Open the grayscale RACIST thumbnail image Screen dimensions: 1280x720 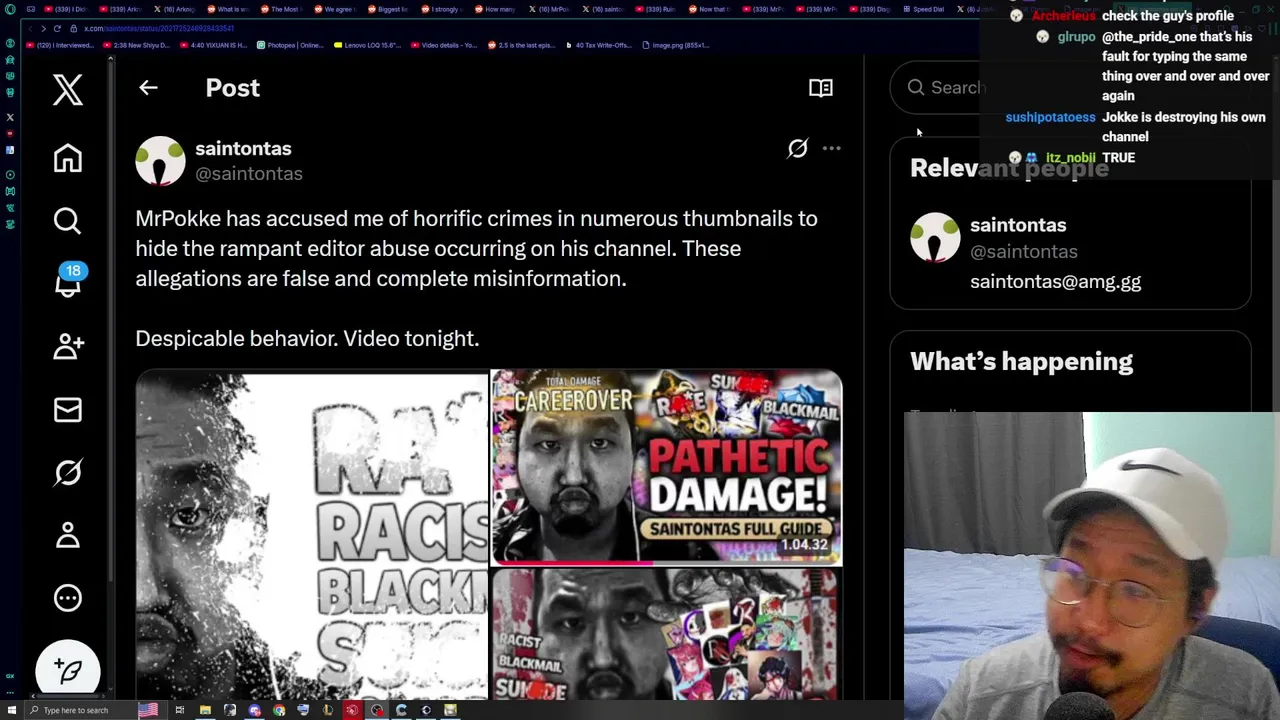coord(311,535)
